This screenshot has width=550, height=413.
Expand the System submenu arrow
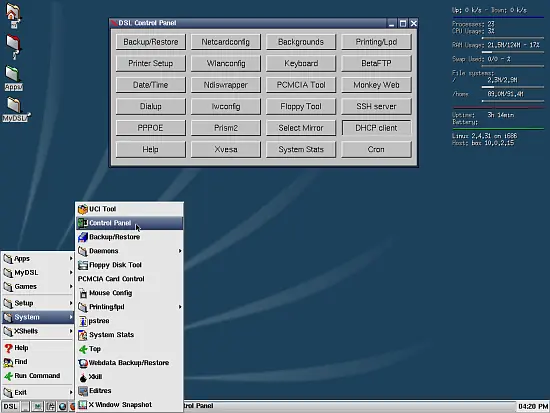(71, 317)
